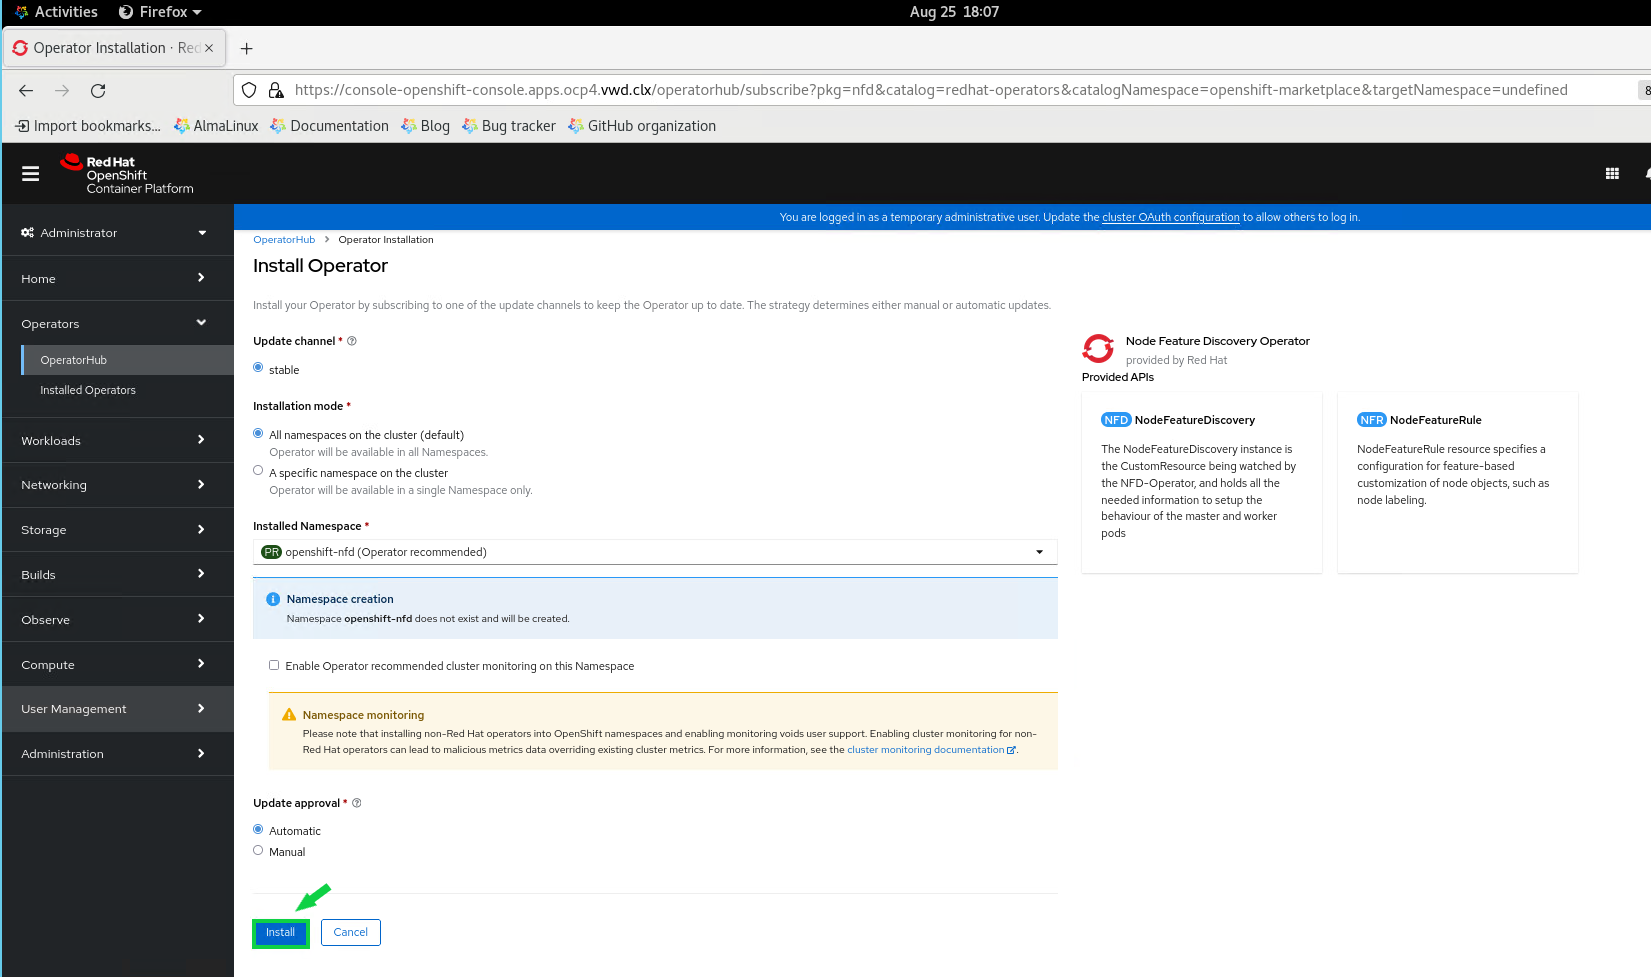
Task: Click the Node Feature Discovery Operator logo
Action: click(1098, 348)
